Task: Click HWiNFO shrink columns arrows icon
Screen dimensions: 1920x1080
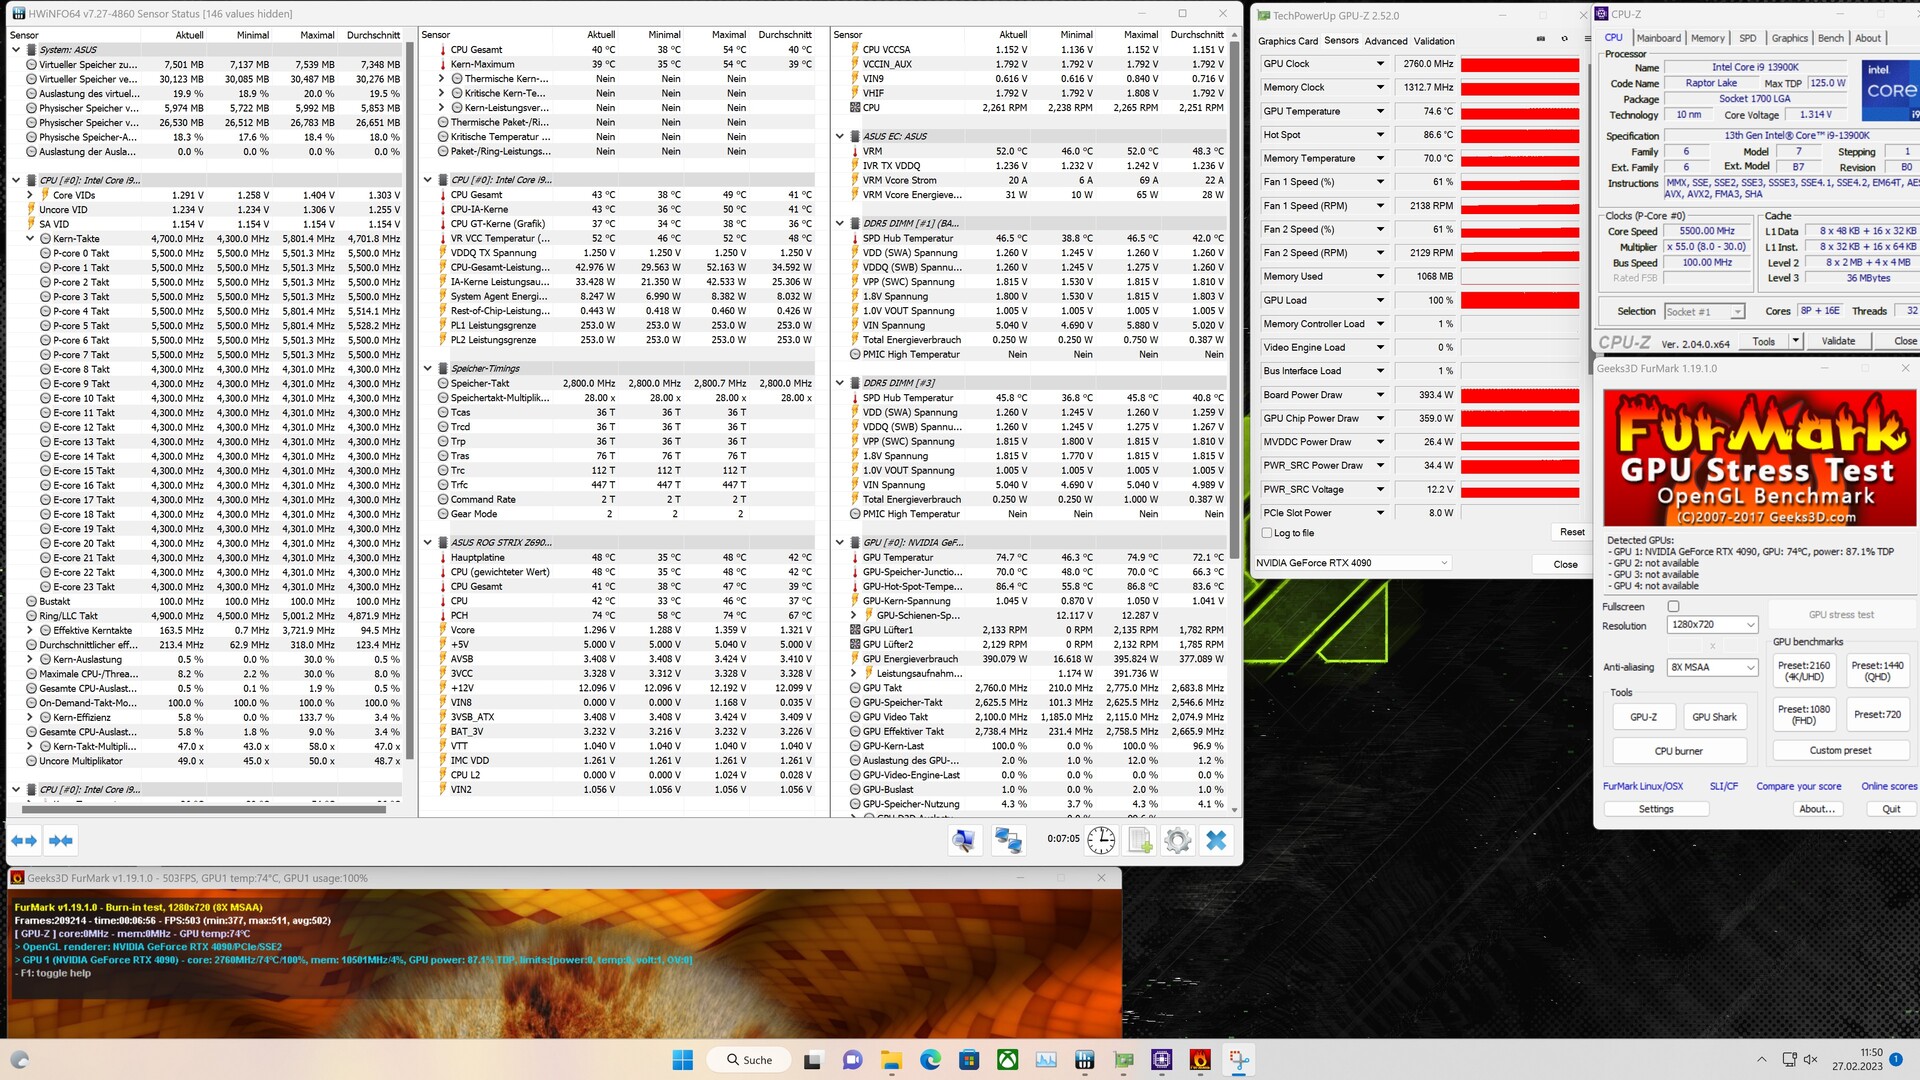Action: click(61, 841)
